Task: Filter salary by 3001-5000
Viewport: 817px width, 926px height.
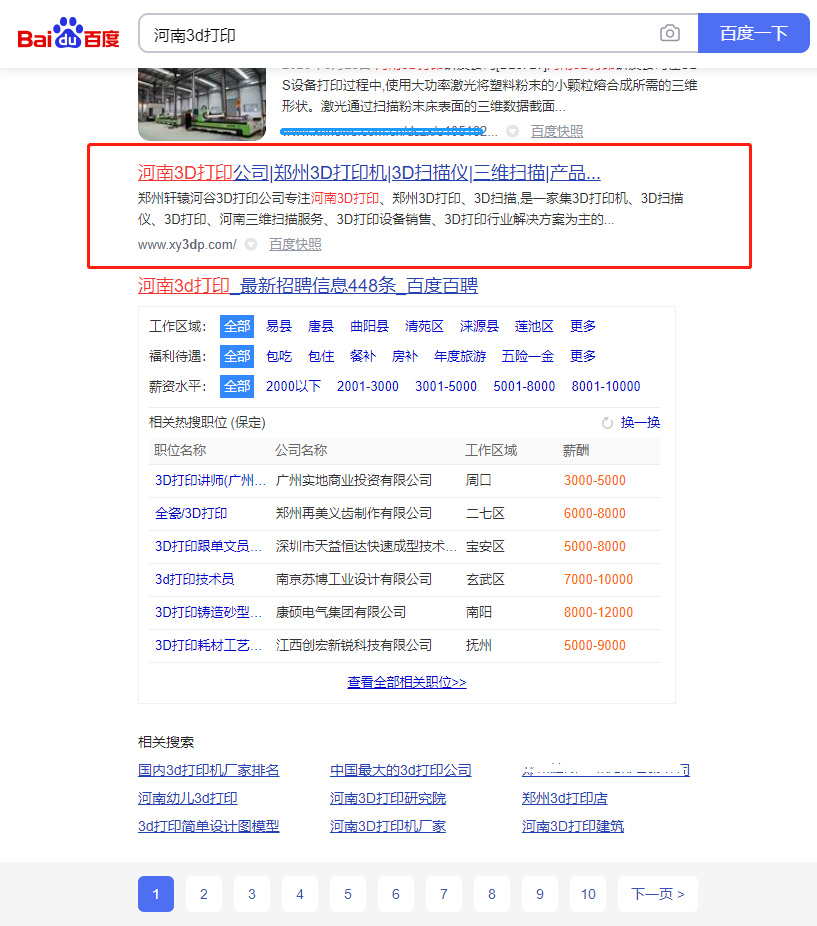Action: tap(446, 386)
